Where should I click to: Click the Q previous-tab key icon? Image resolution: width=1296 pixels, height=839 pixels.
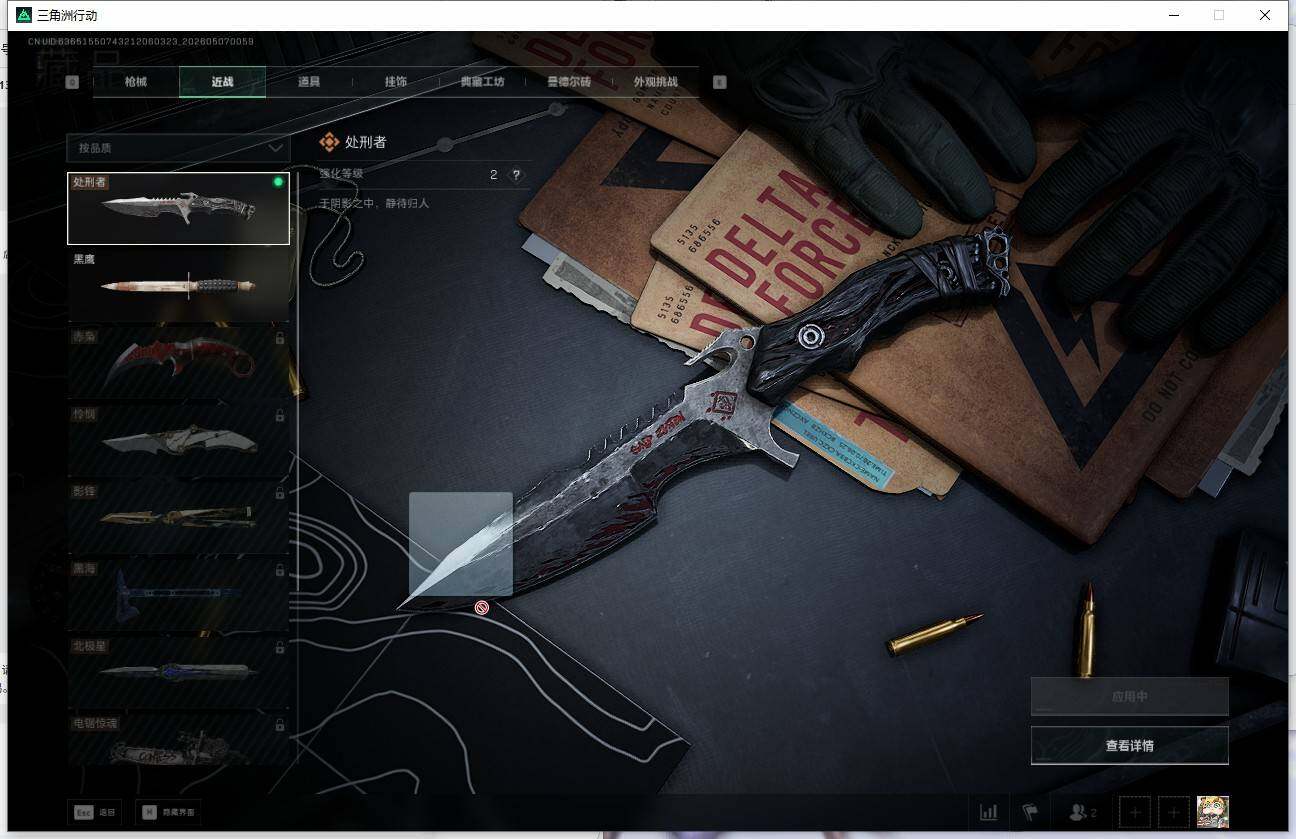(72, 82)
